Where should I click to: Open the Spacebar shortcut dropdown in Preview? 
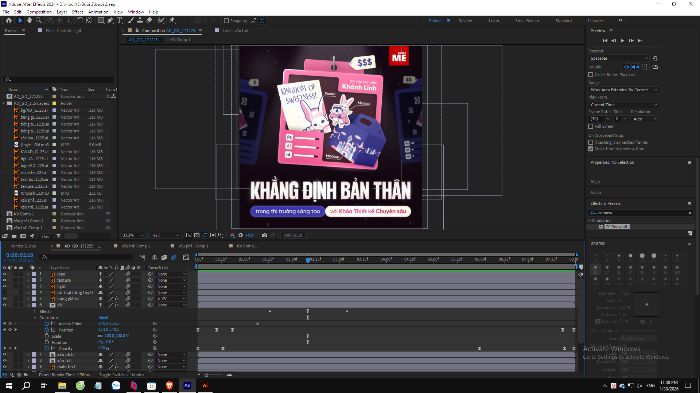[x=619, y=59]
